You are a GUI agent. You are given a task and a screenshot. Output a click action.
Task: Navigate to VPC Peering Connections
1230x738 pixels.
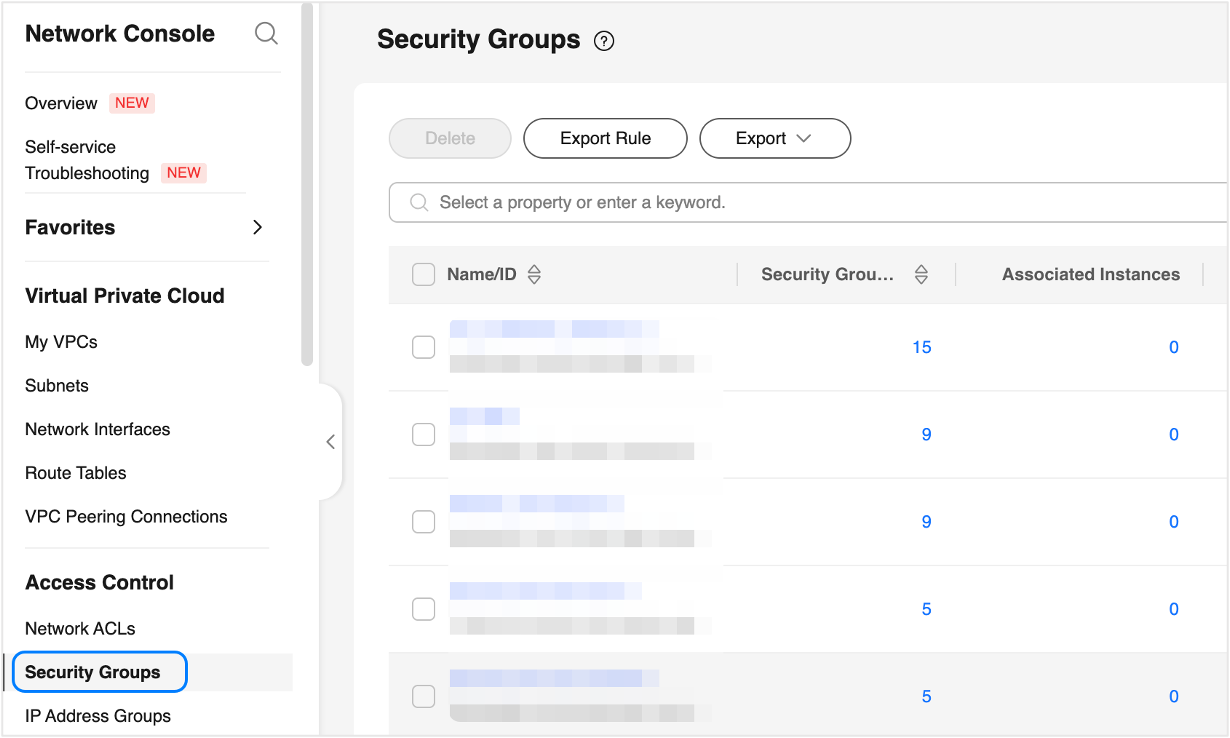tap(126, 517)
